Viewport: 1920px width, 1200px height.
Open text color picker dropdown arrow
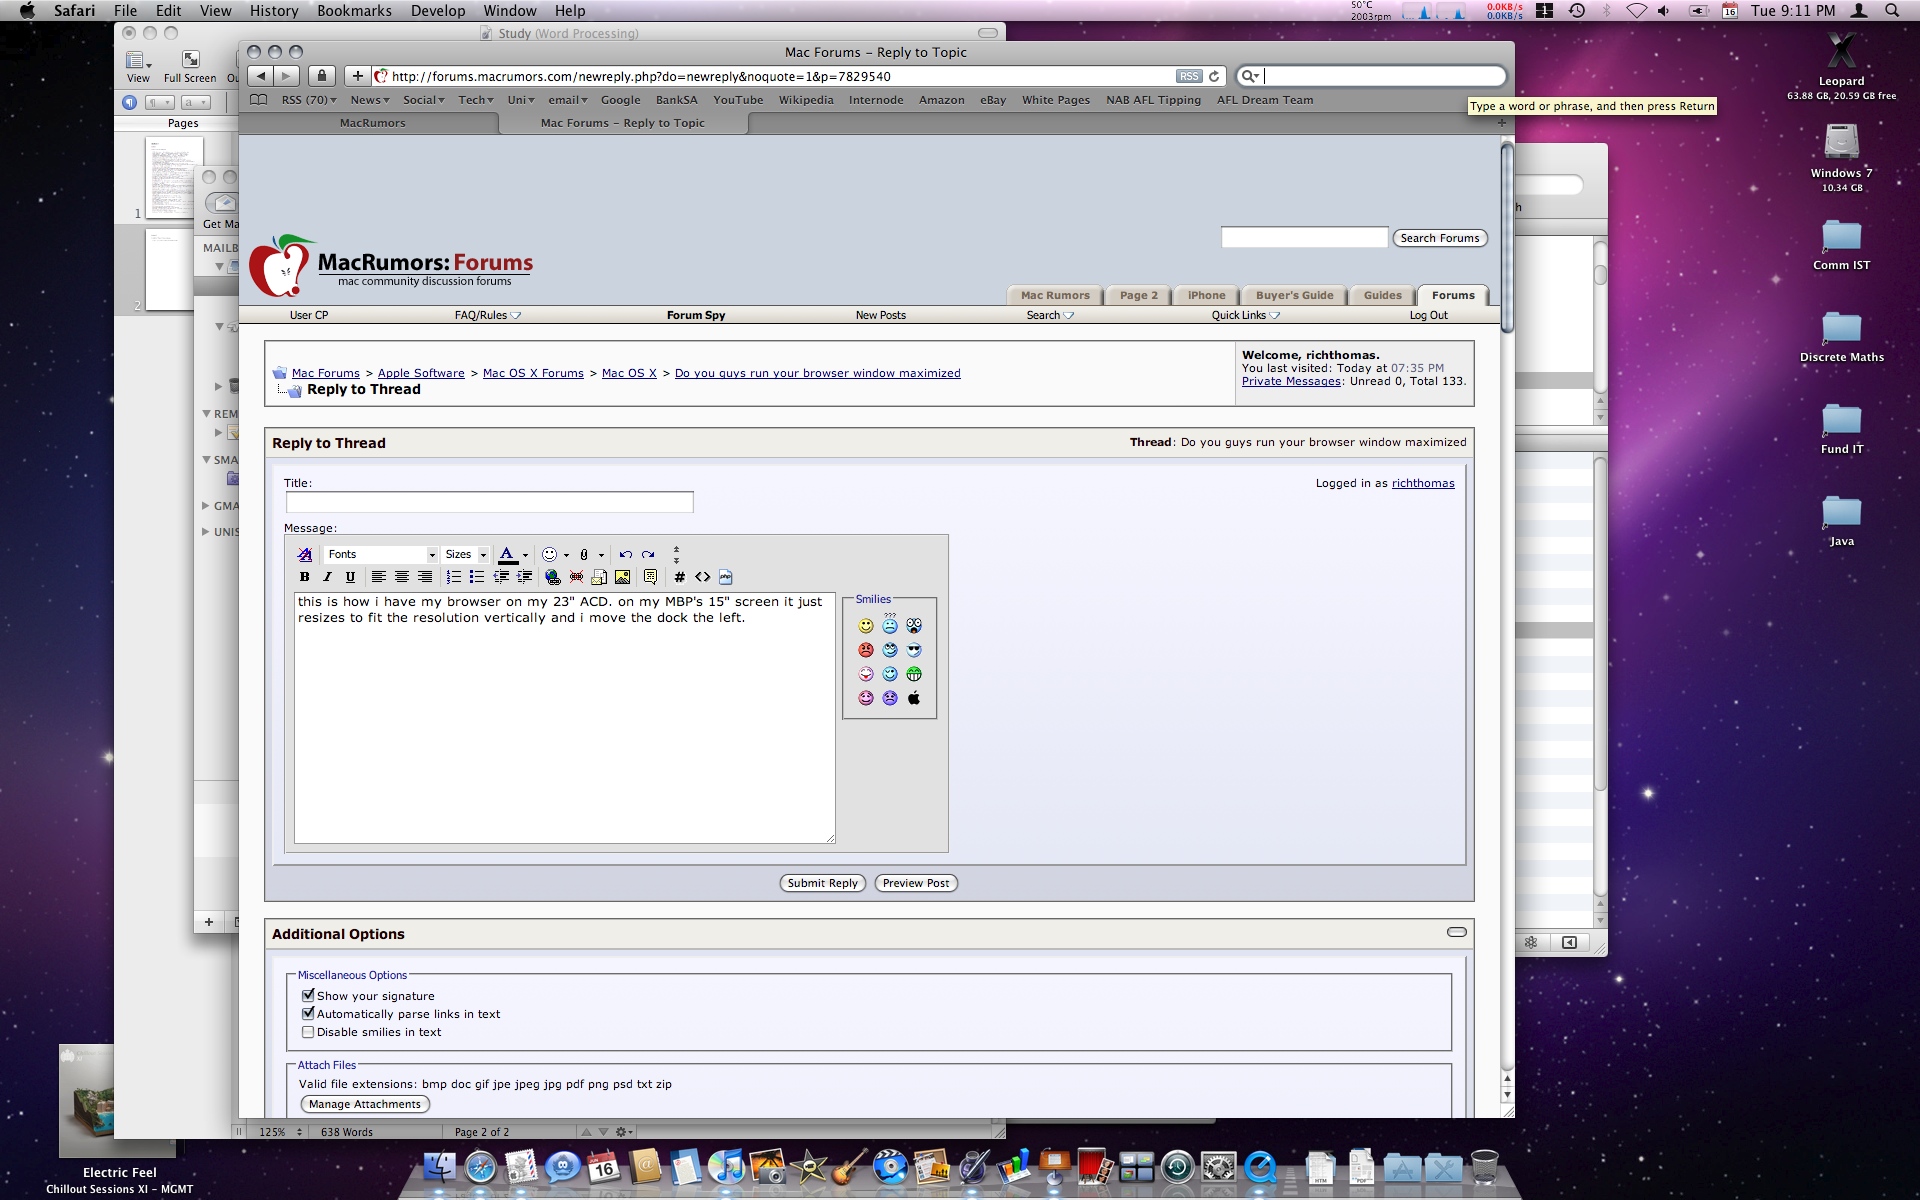(x=525, y=555)
